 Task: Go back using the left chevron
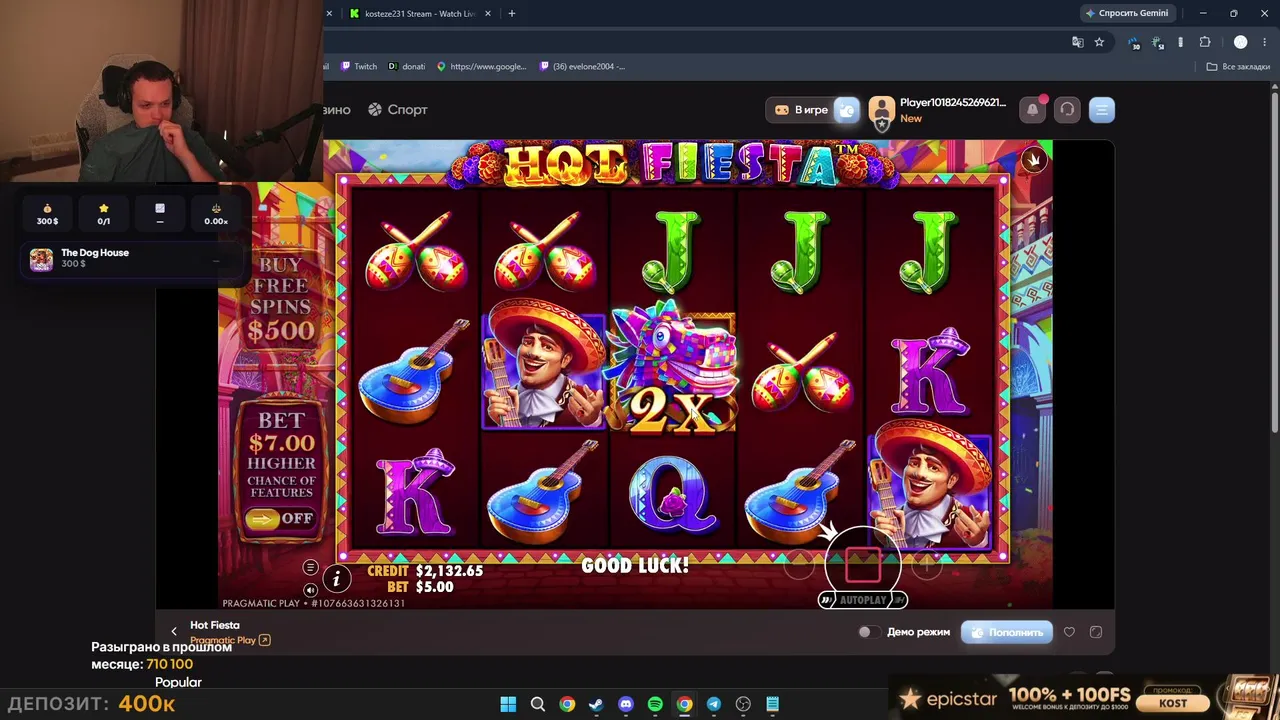(174, 632)
